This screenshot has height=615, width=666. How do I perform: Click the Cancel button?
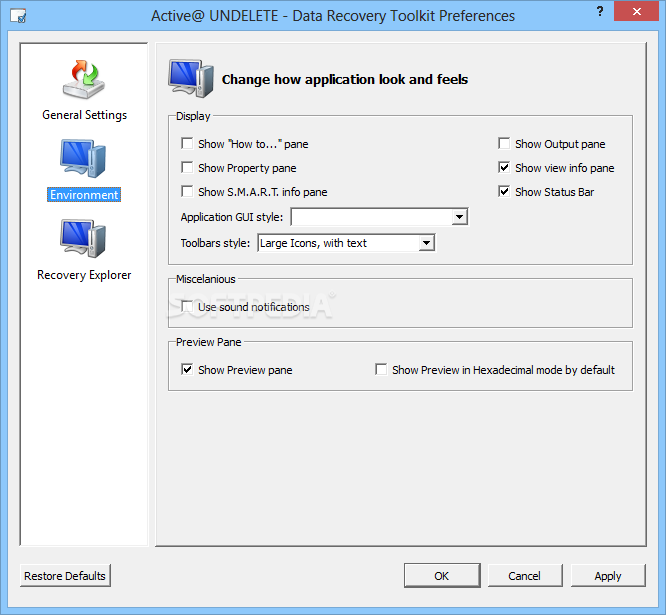(x=525, y=576)
